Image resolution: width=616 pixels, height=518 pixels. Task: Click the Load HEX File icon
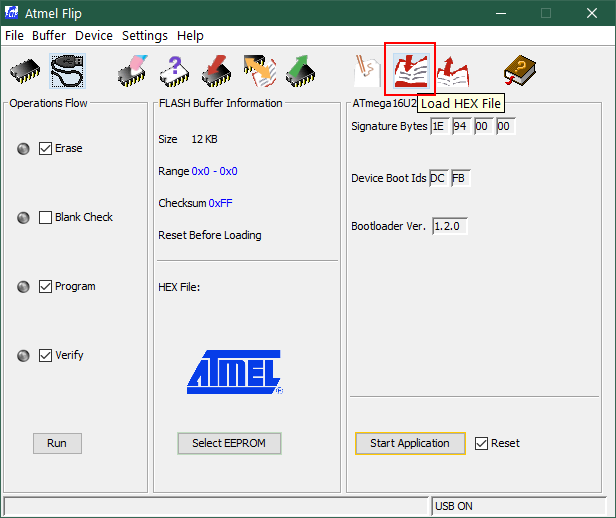[411, 71]
